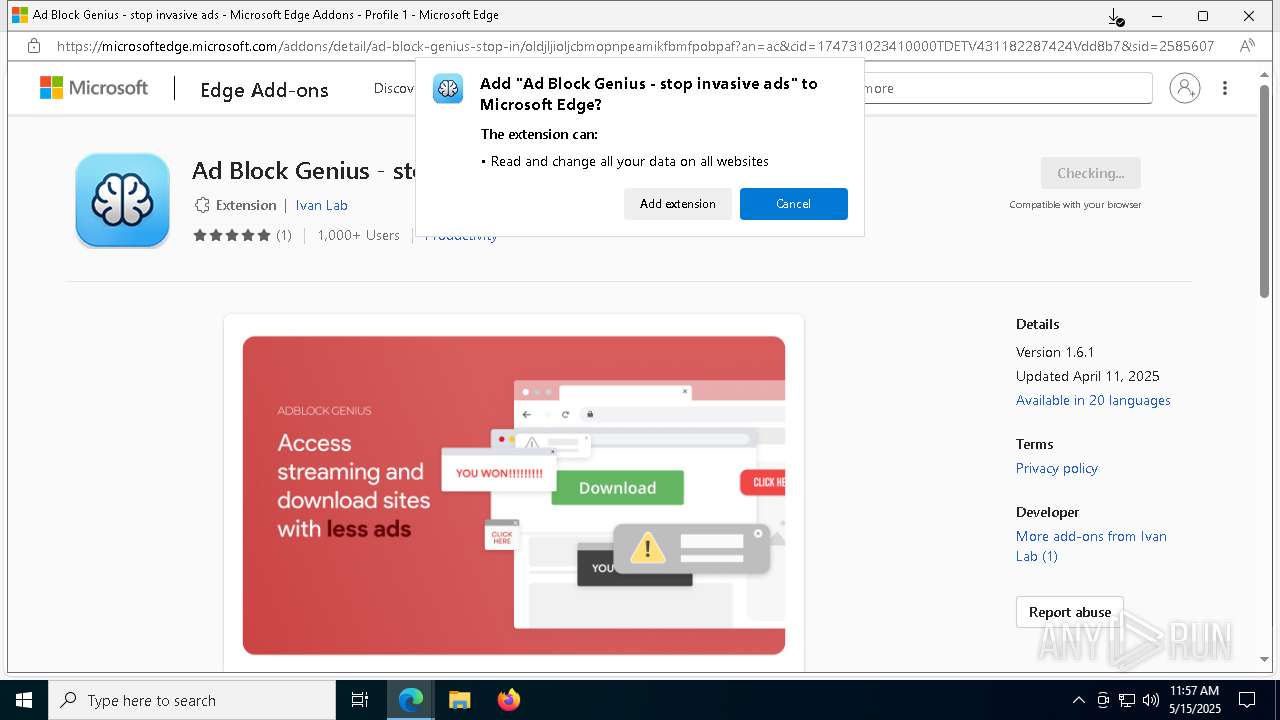The height and width of the screenshot is (720, 1280).
Task: Open the Discover tab behind the dialog
Action: click(394, 88)
